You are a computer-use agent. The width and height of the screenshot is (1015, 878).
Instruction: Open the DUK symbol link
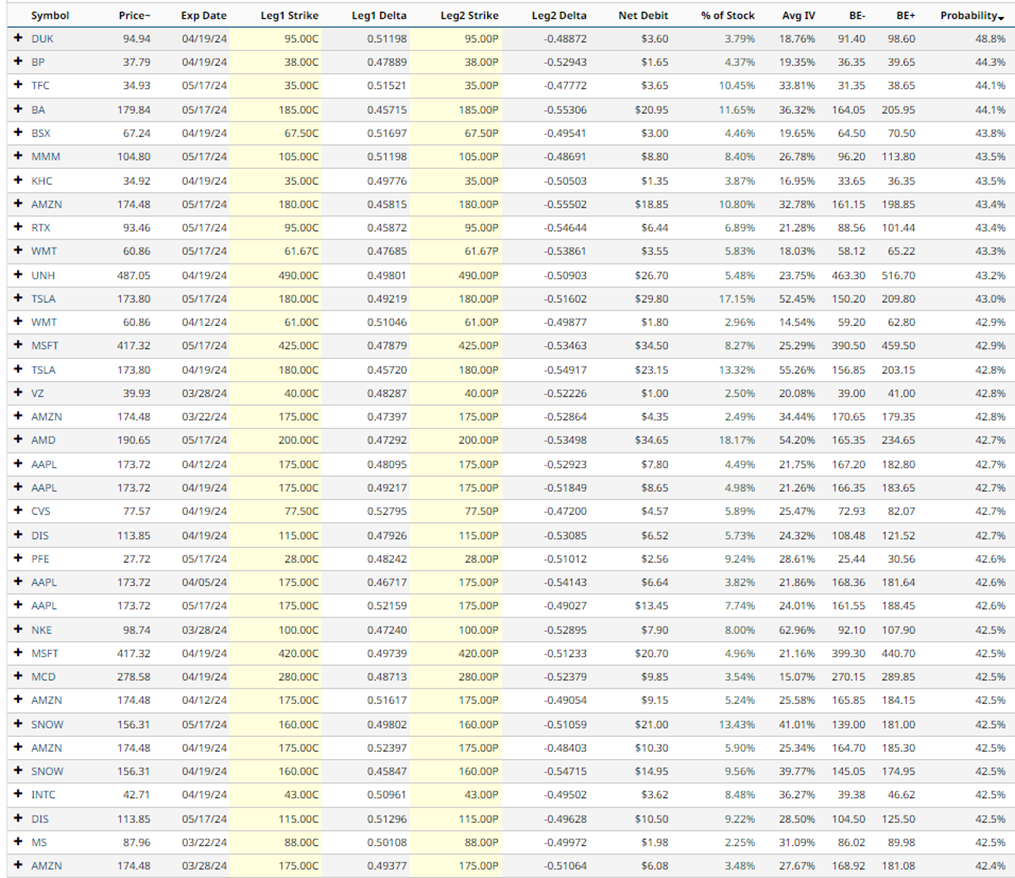pos(43,39)
